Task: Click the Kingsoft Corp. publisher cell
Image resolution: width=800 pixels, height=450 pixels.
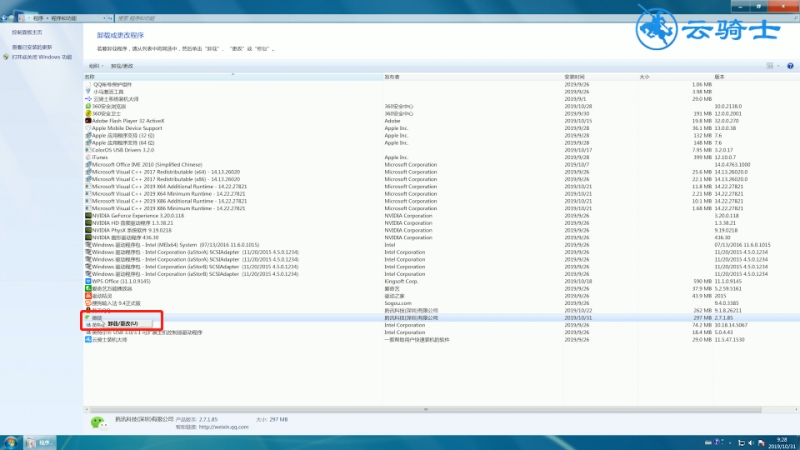Action: click(x=401, y=281)
